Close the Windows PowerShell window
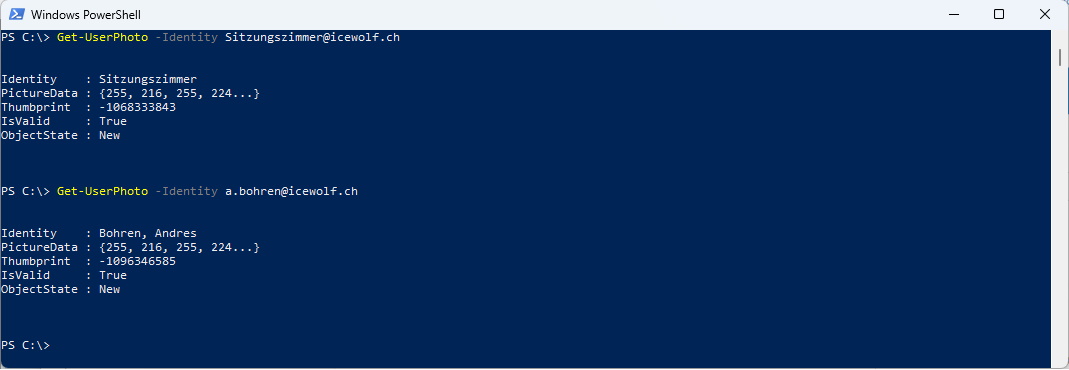The image size is (1069, 370). coord(1044,14)
